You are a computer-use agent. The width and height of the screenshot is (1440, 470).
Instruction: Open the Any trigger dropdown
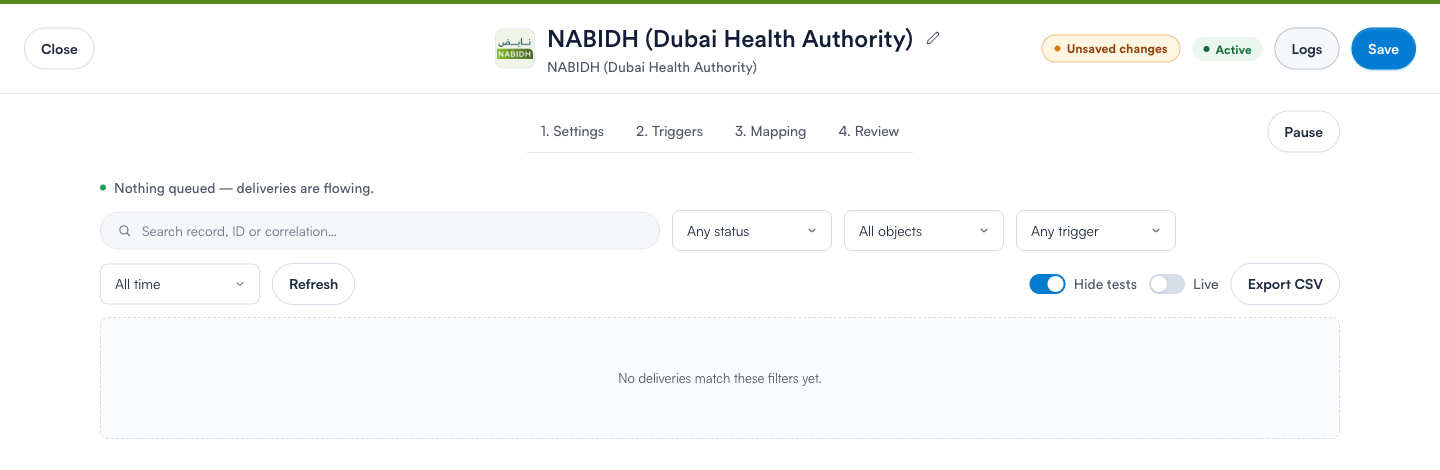(x=1096, y=231)
